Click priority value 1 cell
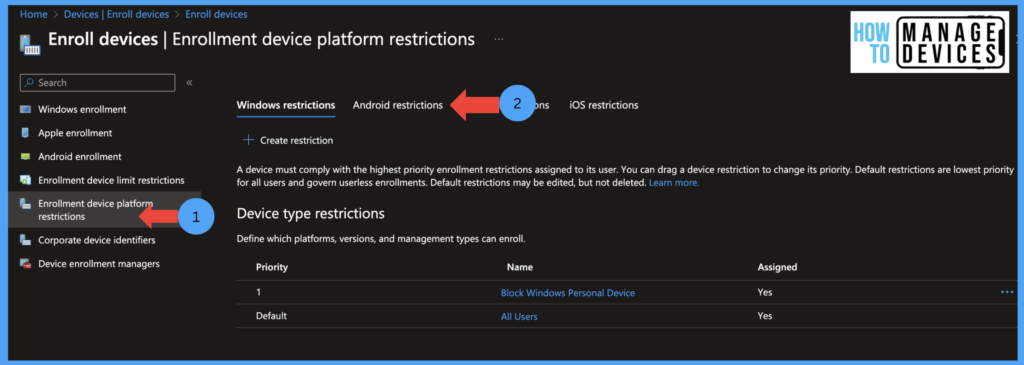The width and height of the screenshot is (1024, 365). 259,293
